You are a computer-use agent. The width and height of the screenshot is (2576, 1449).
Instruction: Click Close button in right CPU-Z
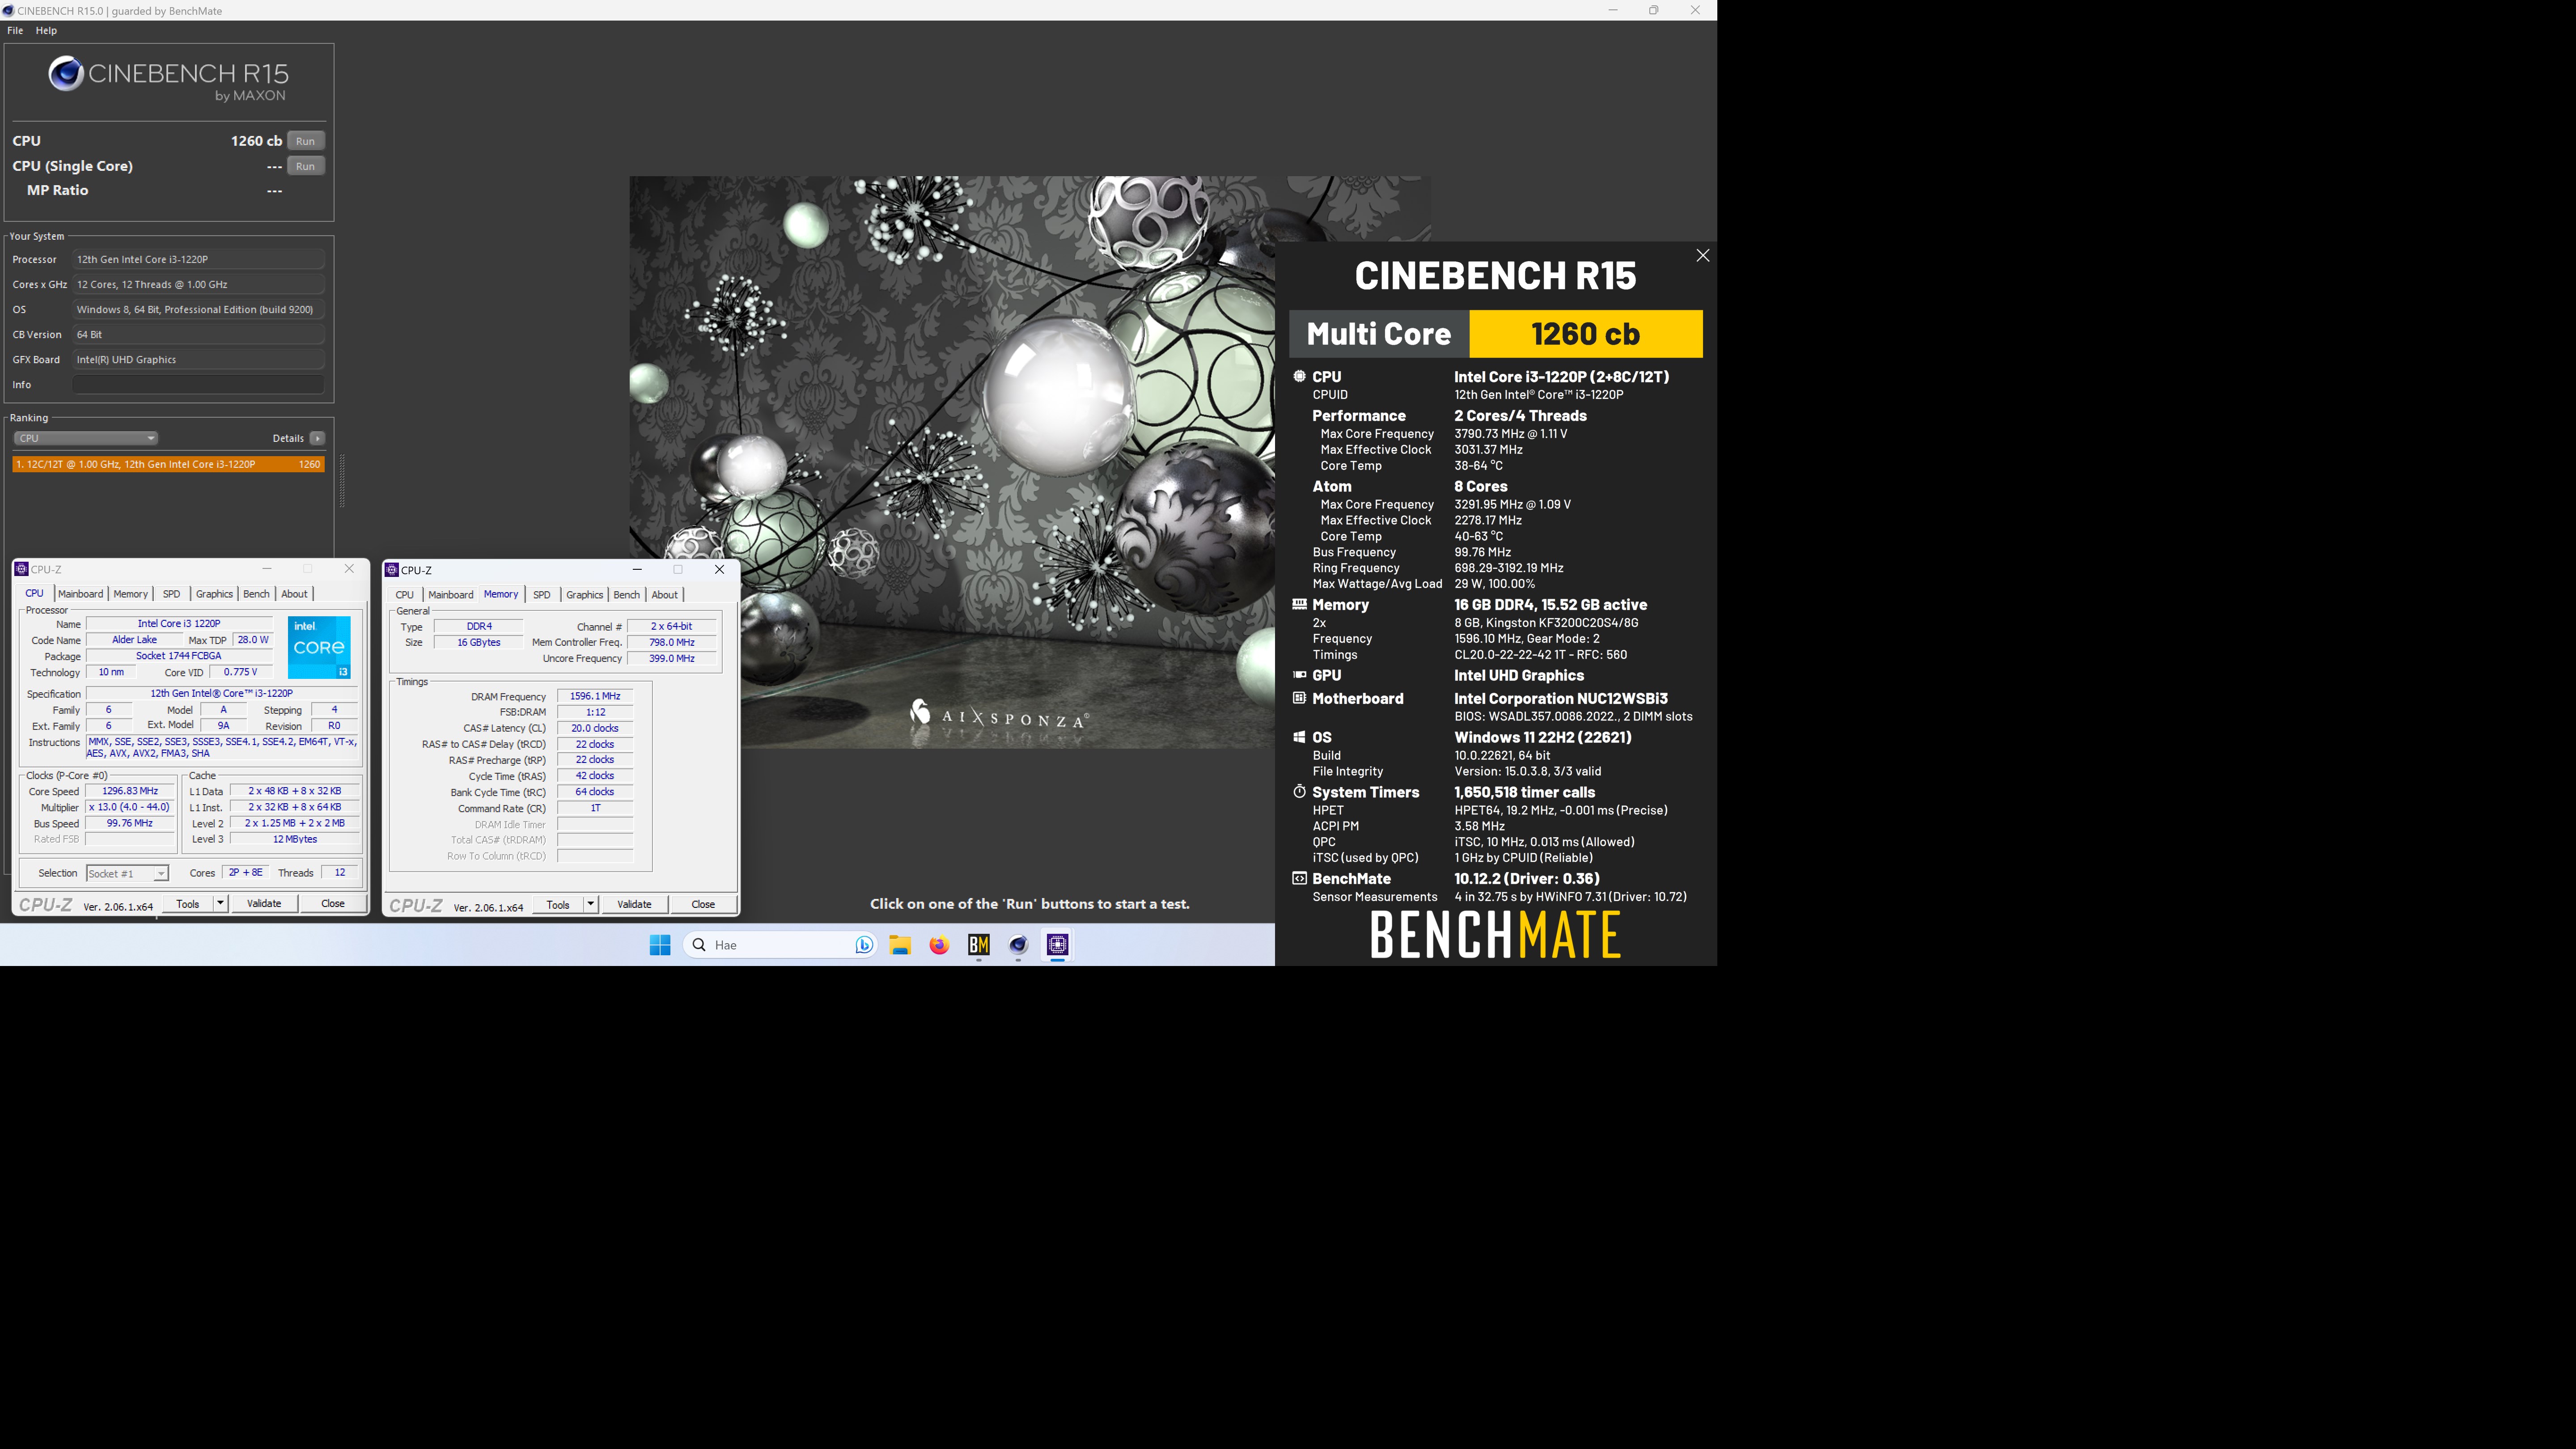pos(703,905)
